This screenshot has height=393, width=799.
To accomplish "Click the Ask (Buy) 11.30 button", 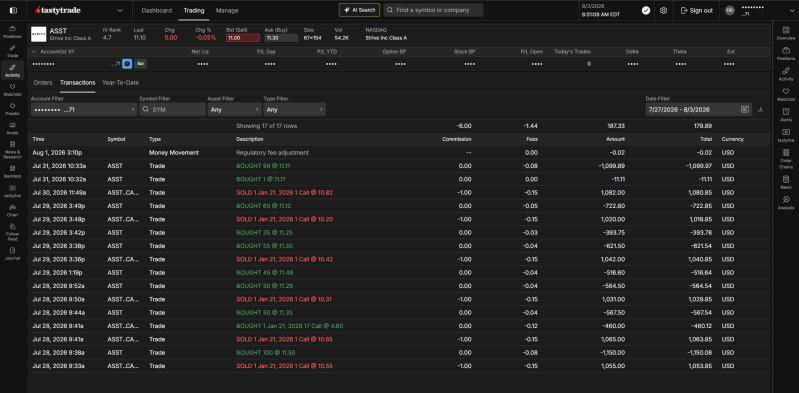I will click(281, 38).
